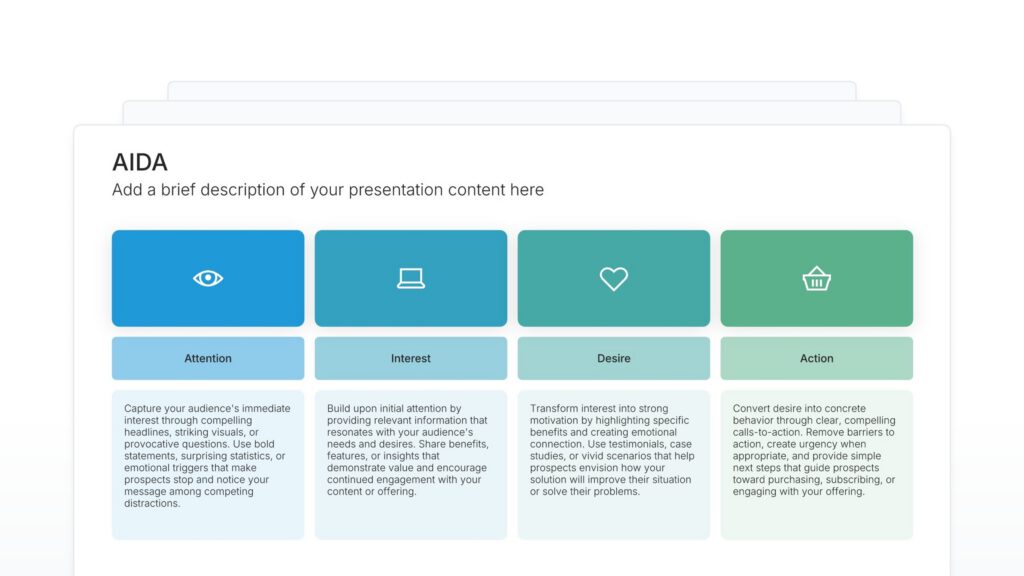The image size is (1024, 576).
Task: Click the Attention description paragraph
Action: coord(208,456)
